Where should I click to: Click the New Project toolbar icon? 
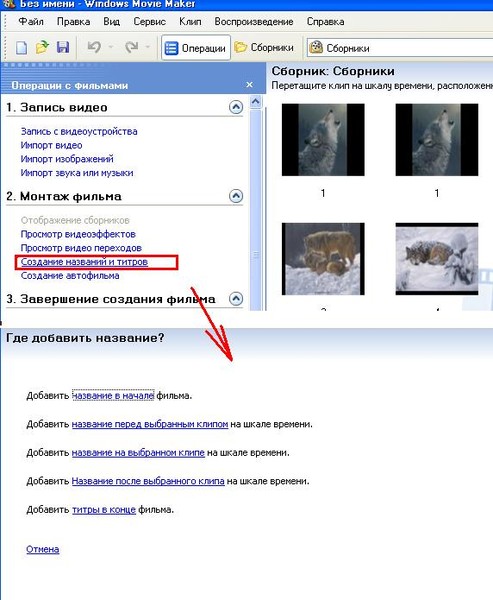tap(22, 48)
